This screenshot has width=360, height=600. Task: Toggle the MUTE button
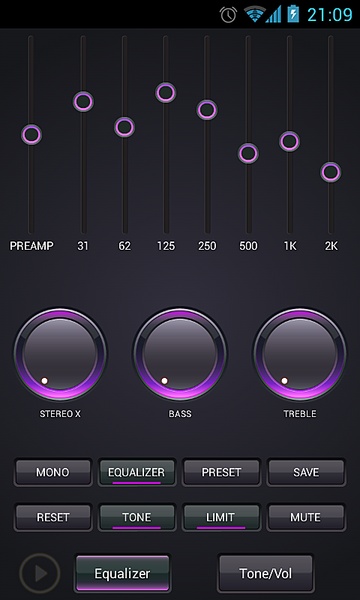[x=306, y=517]
